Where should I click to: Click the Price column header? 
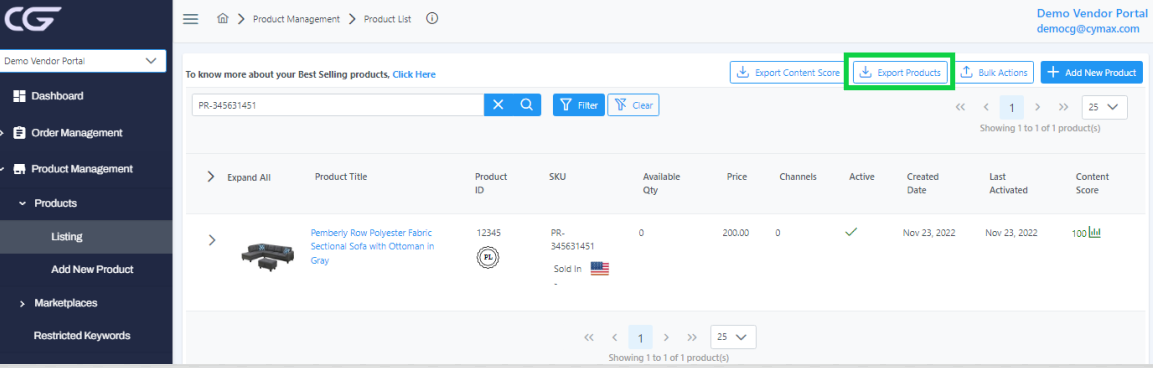(x=738, y=177)
